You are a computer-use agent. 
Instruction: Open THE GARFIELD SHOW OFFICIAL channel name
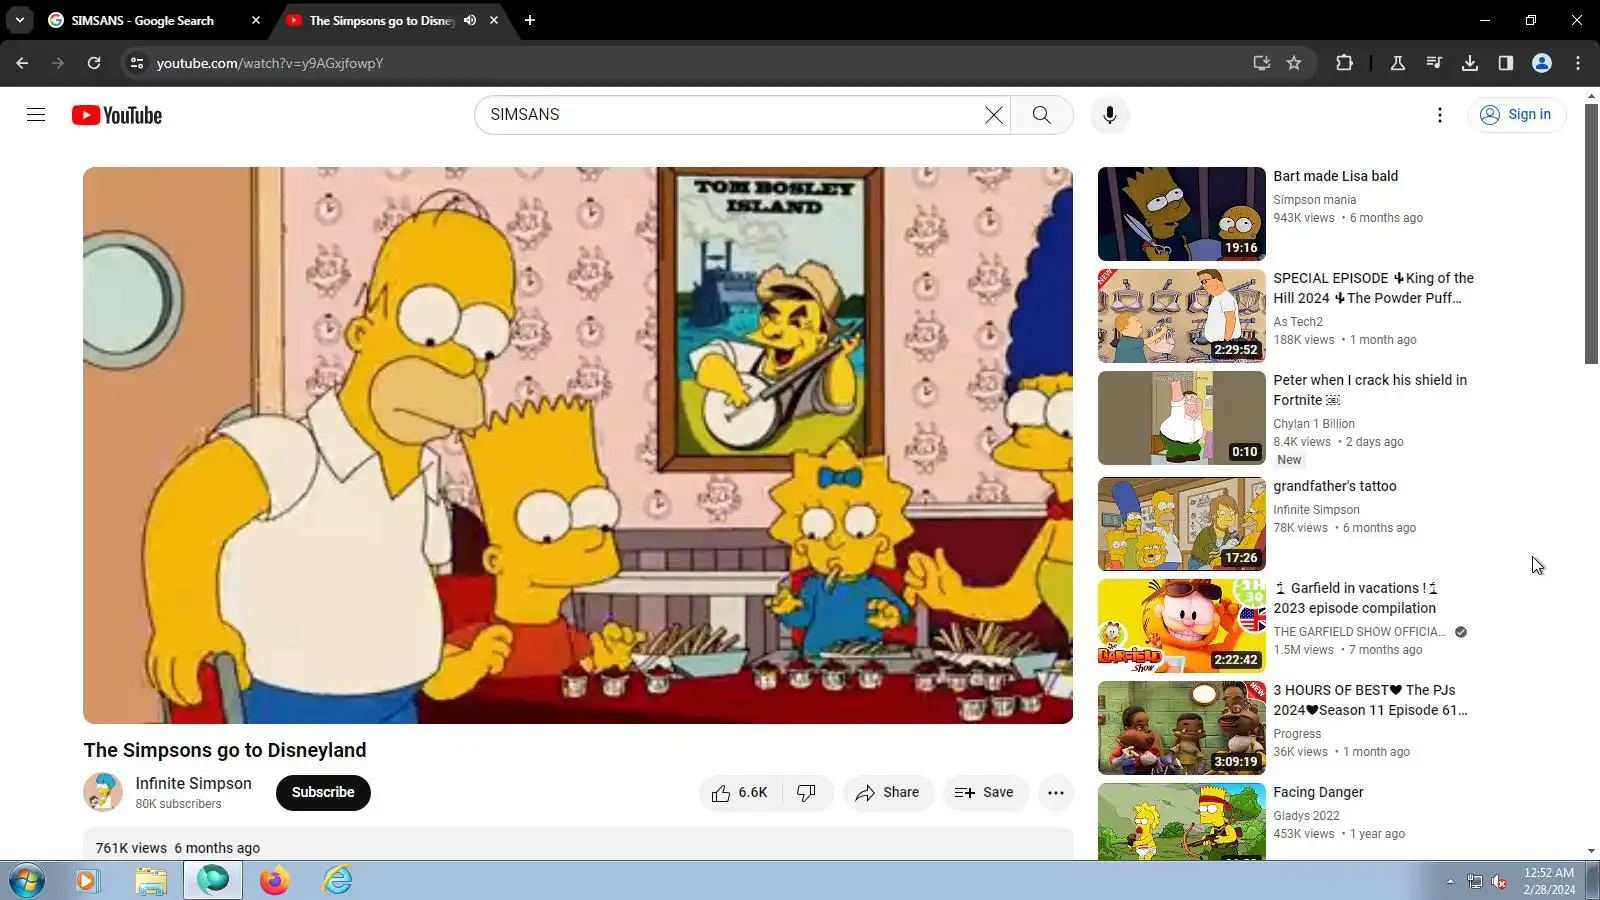1359,632
